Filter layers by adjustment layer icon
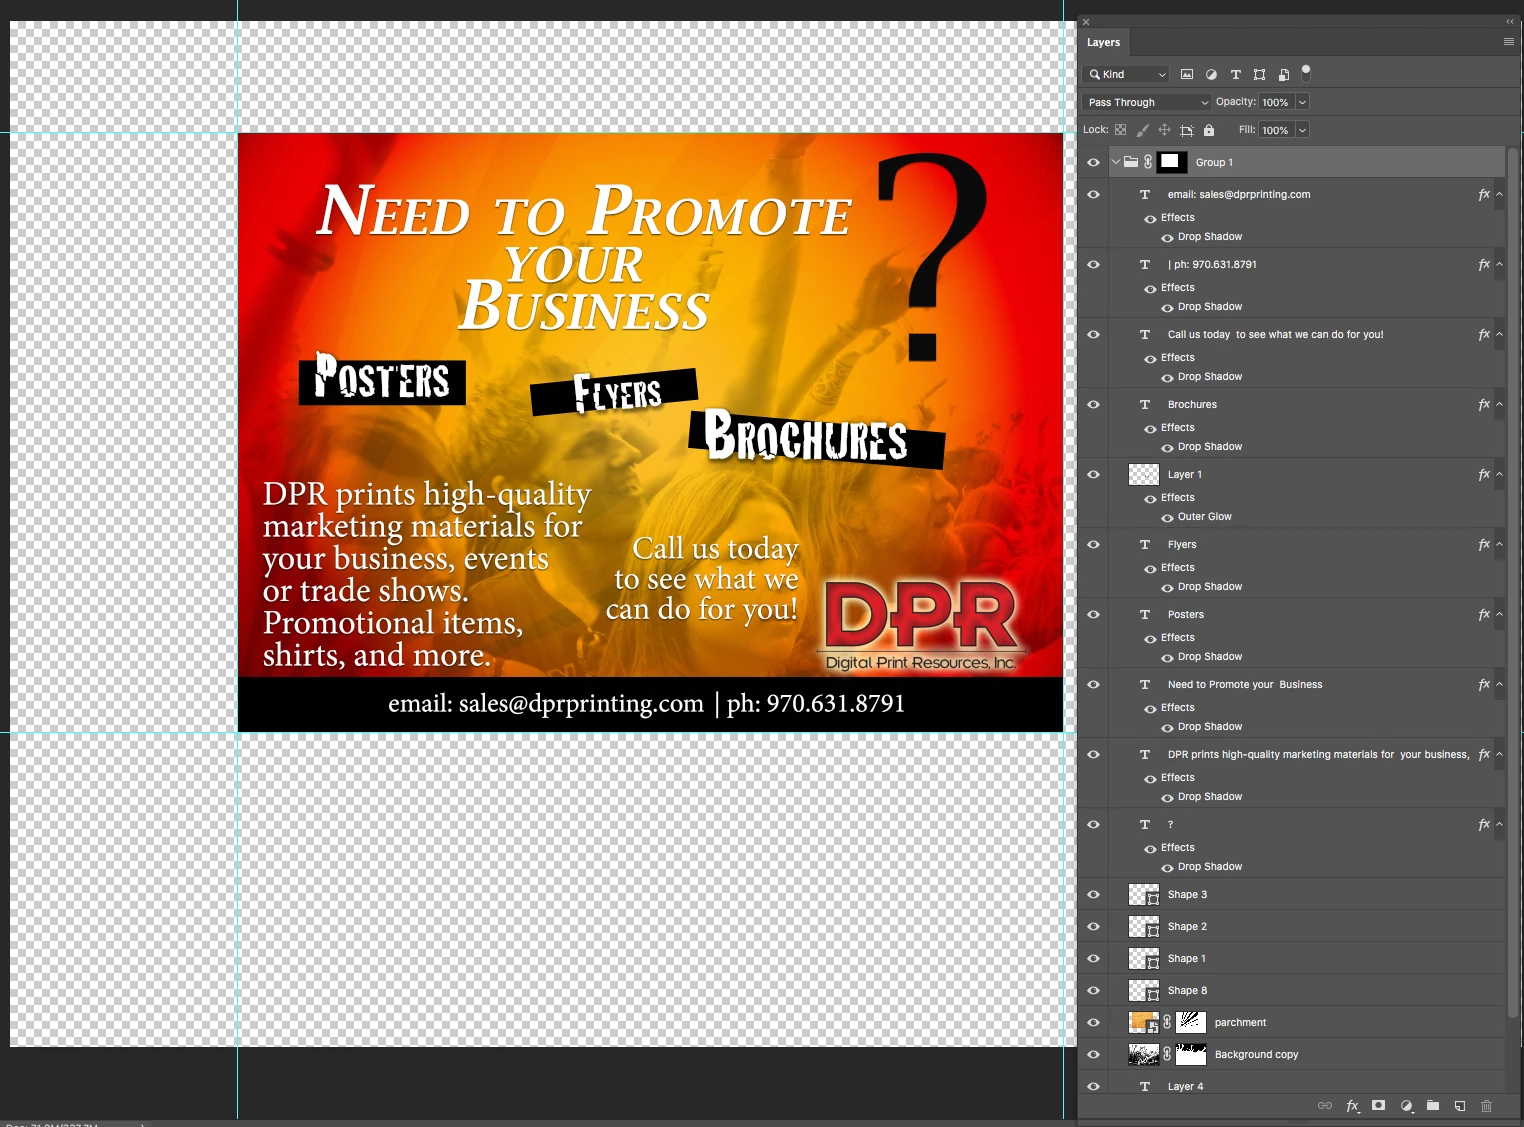 click(x=1211, y=74)
